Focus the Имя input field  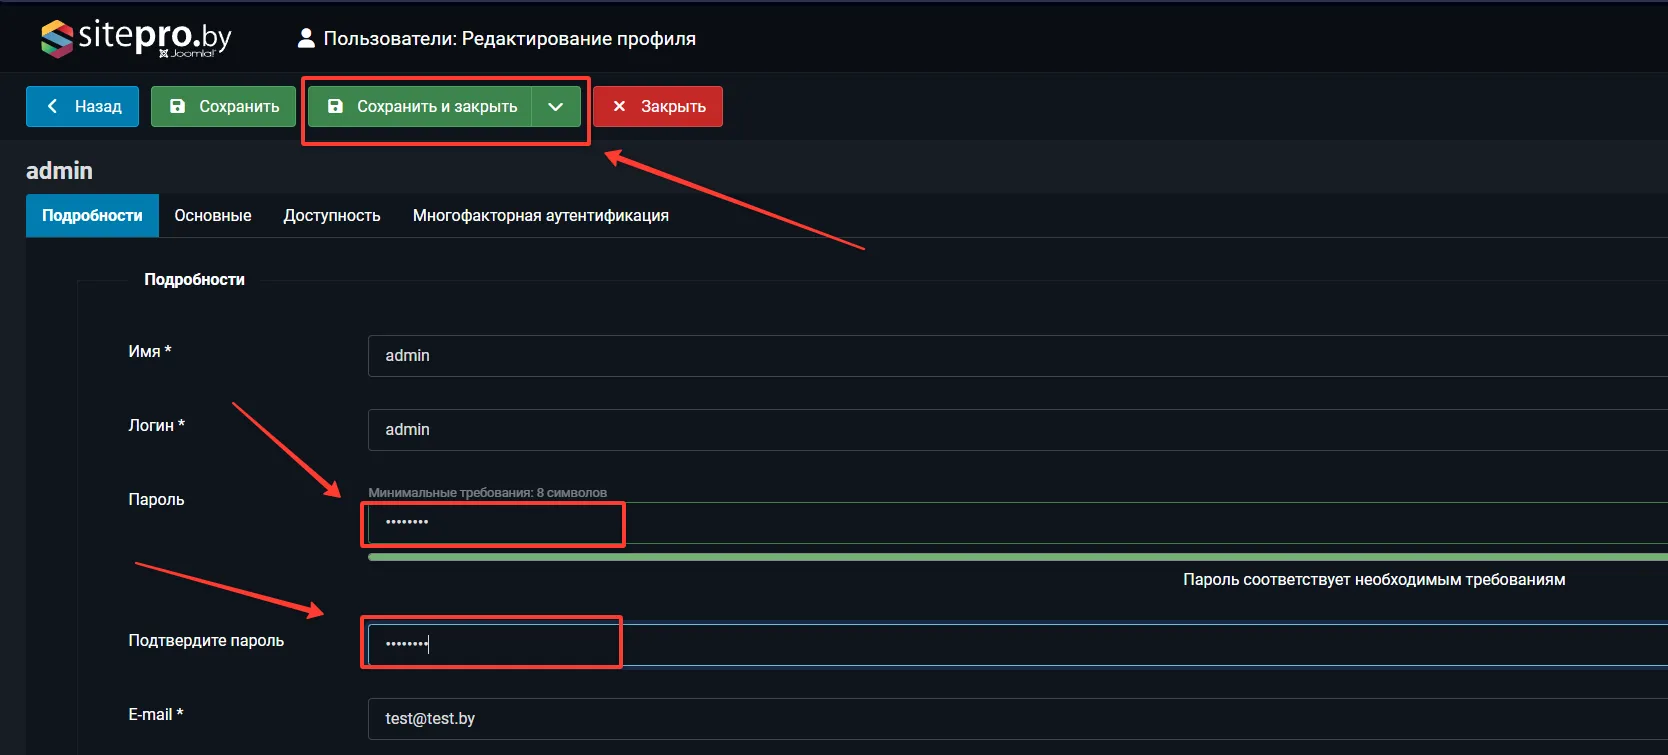pyautogui.click(x=1000, y=356)
